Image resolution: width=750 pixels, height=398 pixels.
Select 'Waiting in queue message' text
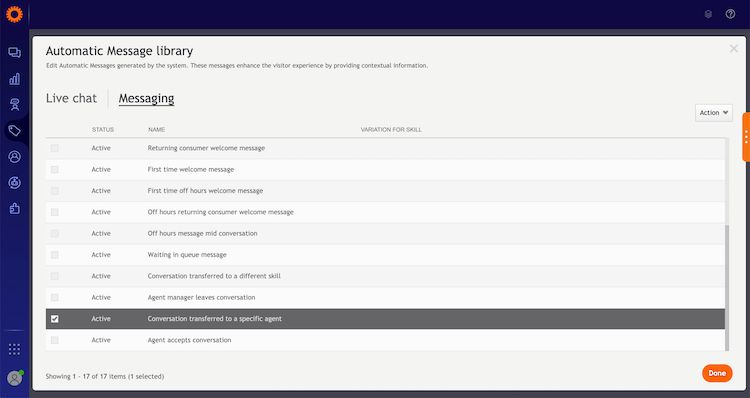click(x=187, y=255)
